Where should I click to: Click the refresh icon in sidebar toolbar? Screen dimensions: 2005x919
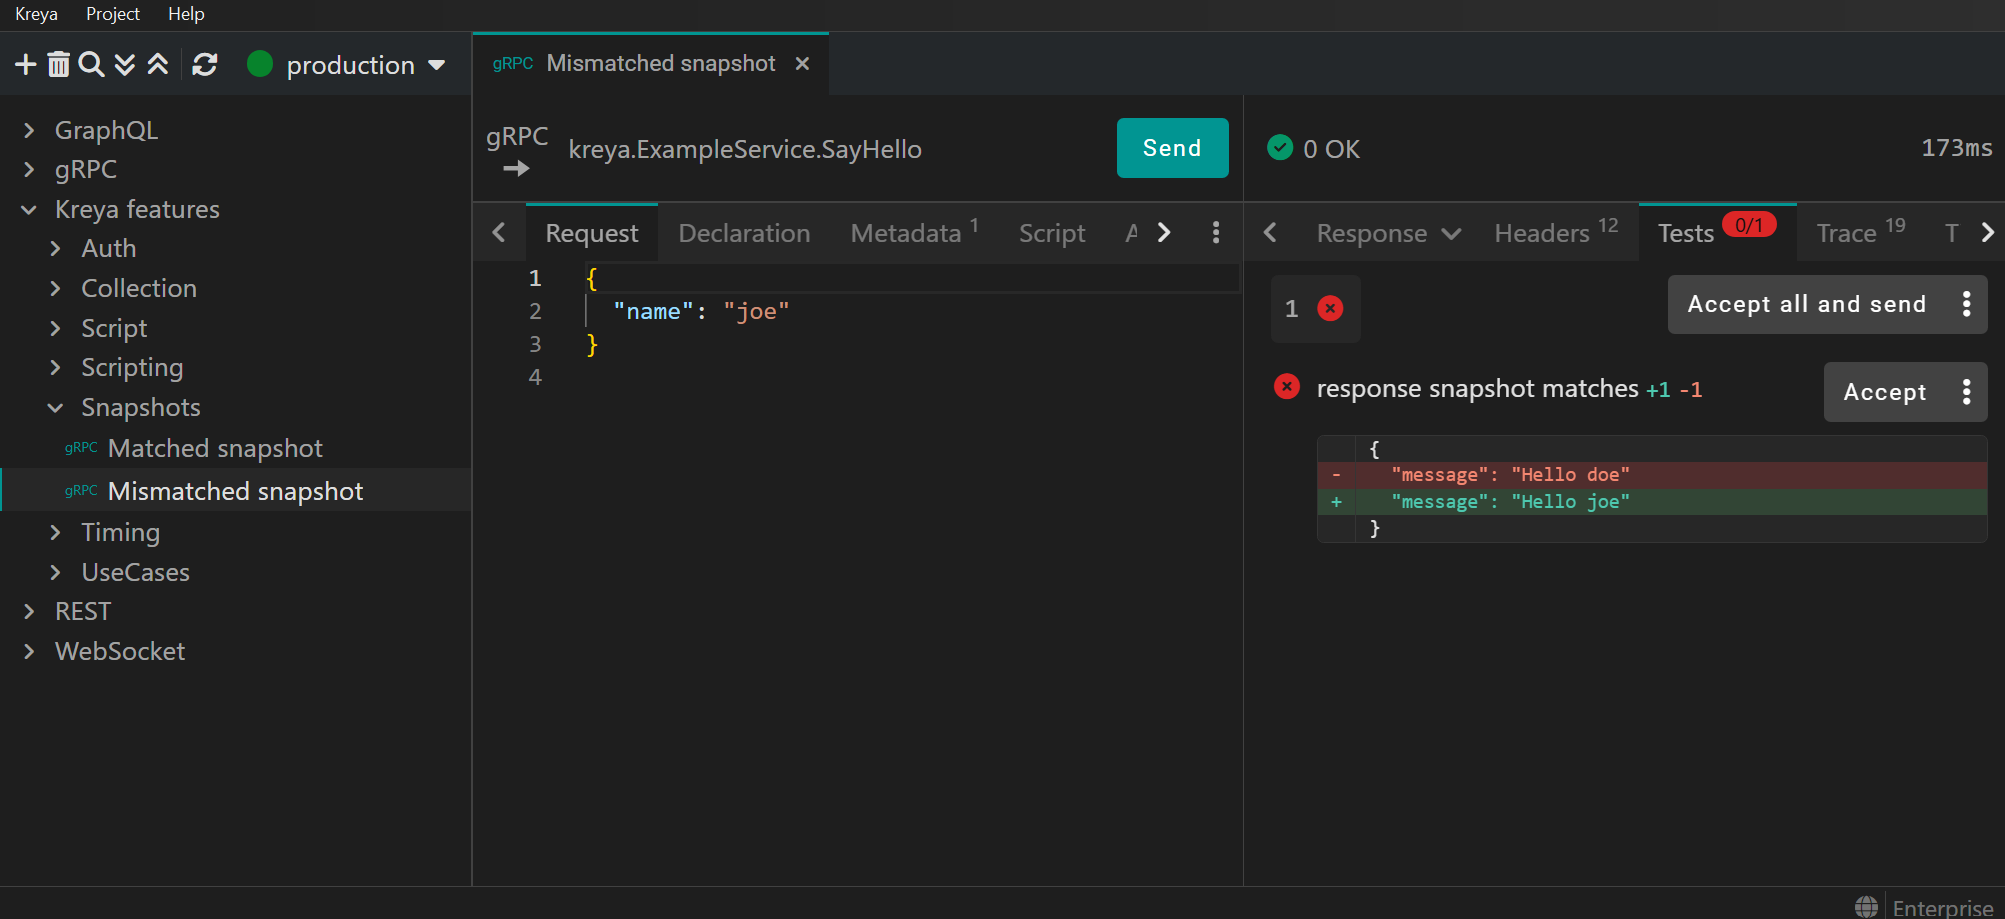click(205, 65)
